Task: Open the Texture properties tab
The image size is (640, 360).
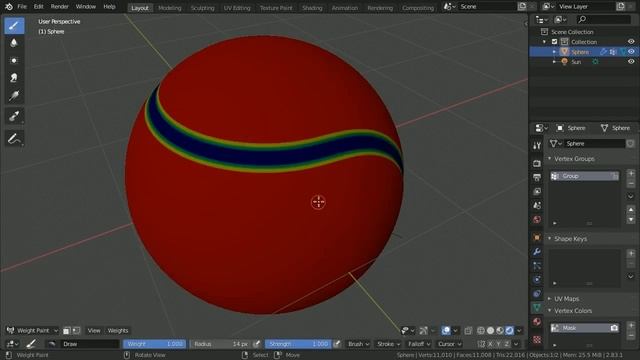Action: [537, 339]
